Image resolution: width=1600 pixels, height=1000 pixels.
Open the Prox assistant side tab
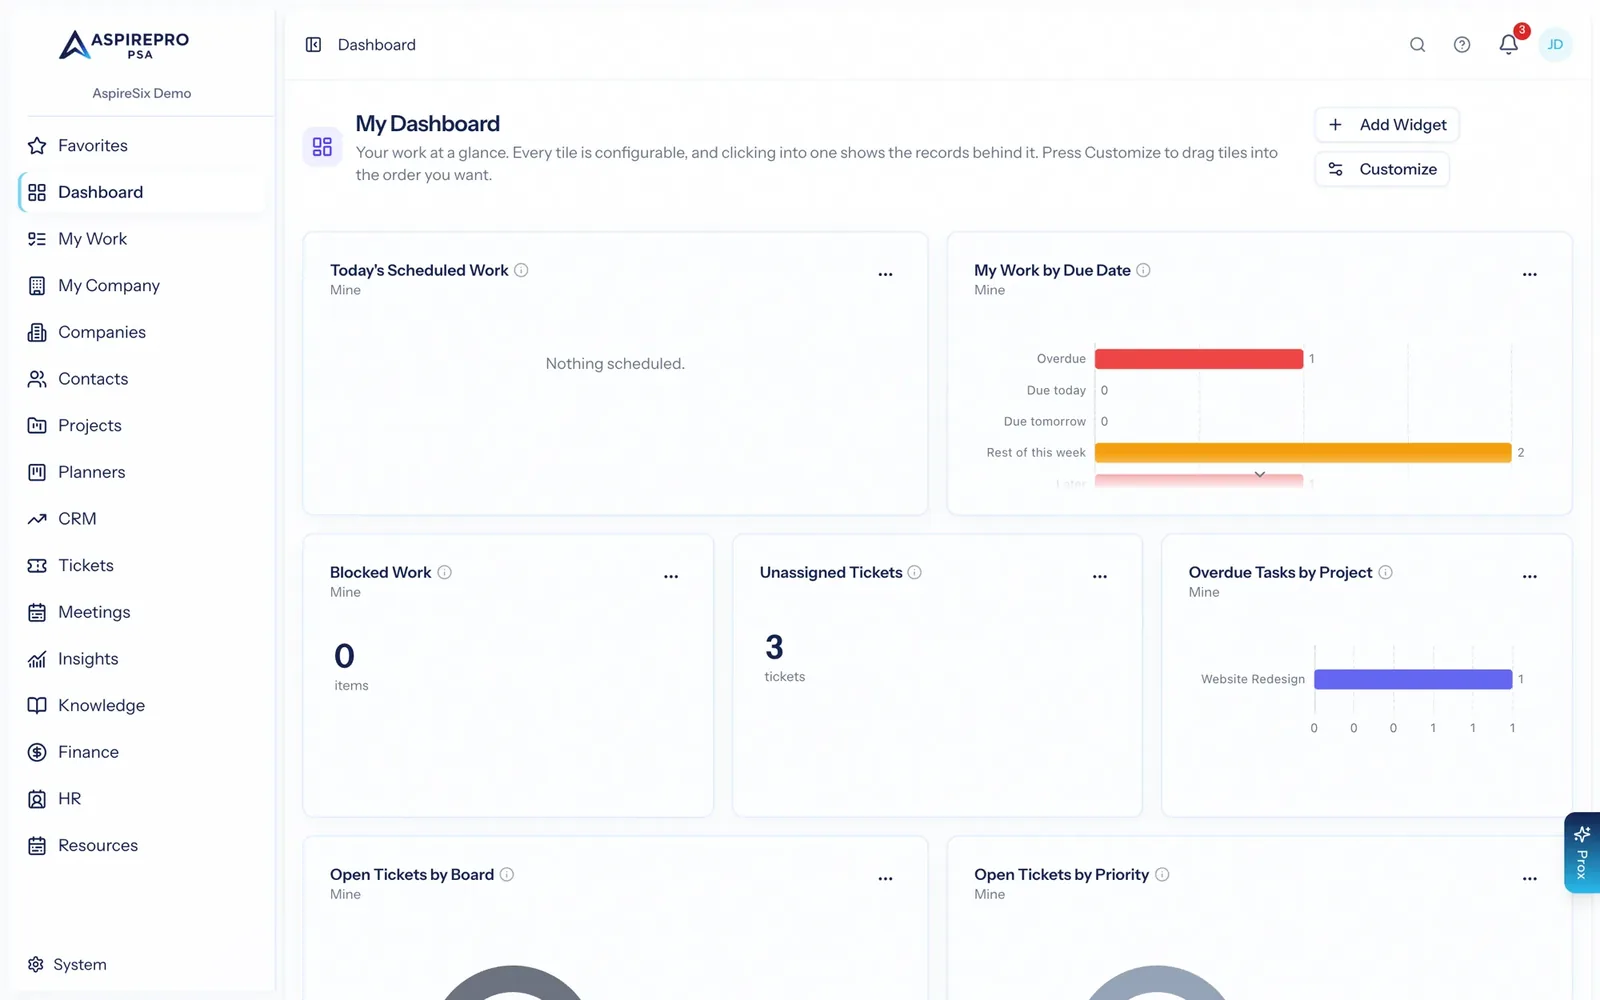1582,853
